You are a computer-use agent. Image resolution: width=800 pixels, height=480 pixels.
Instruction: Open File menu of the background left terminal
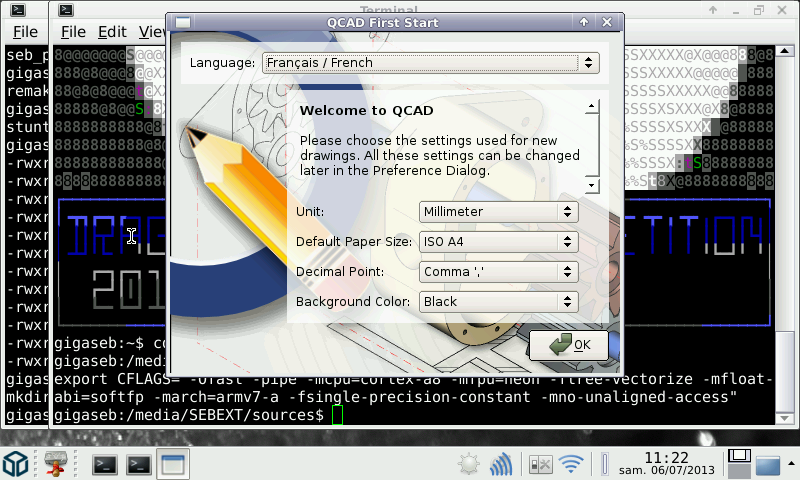click(26, 32)
